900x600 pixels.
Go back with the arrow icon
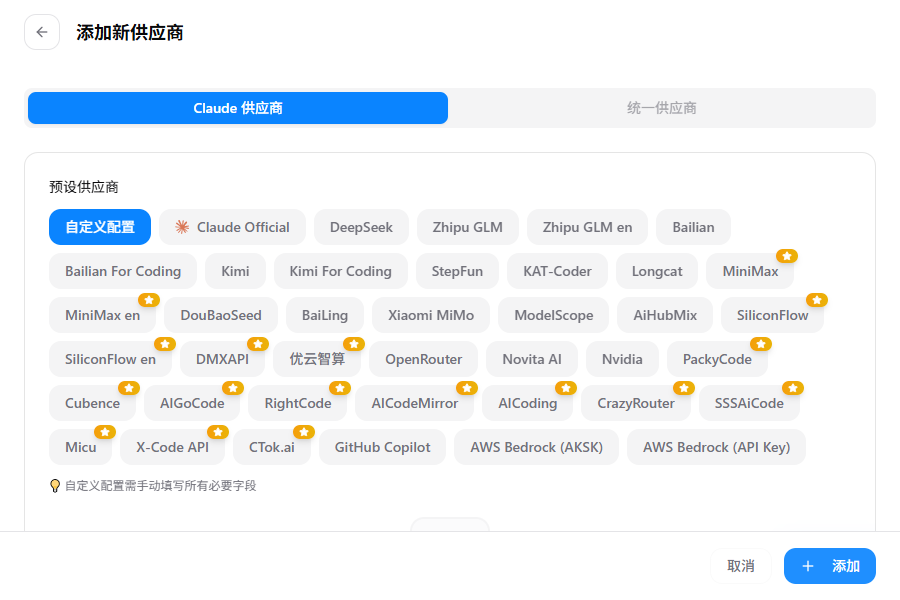[42, 32]
